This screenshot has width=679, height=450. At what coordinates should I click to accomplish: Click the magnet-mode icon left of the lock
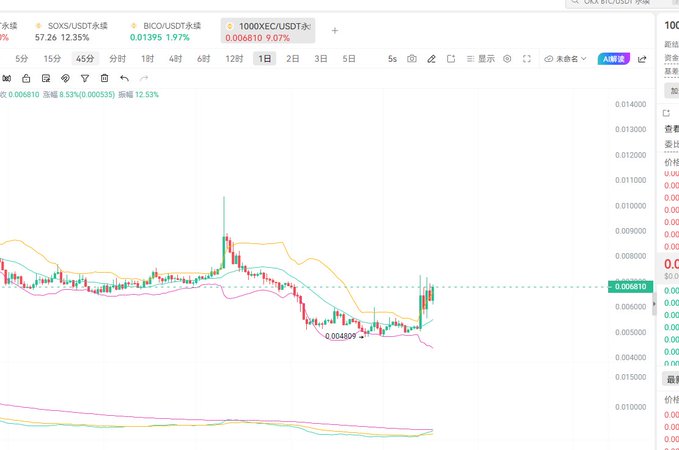(x=6, y=78)
